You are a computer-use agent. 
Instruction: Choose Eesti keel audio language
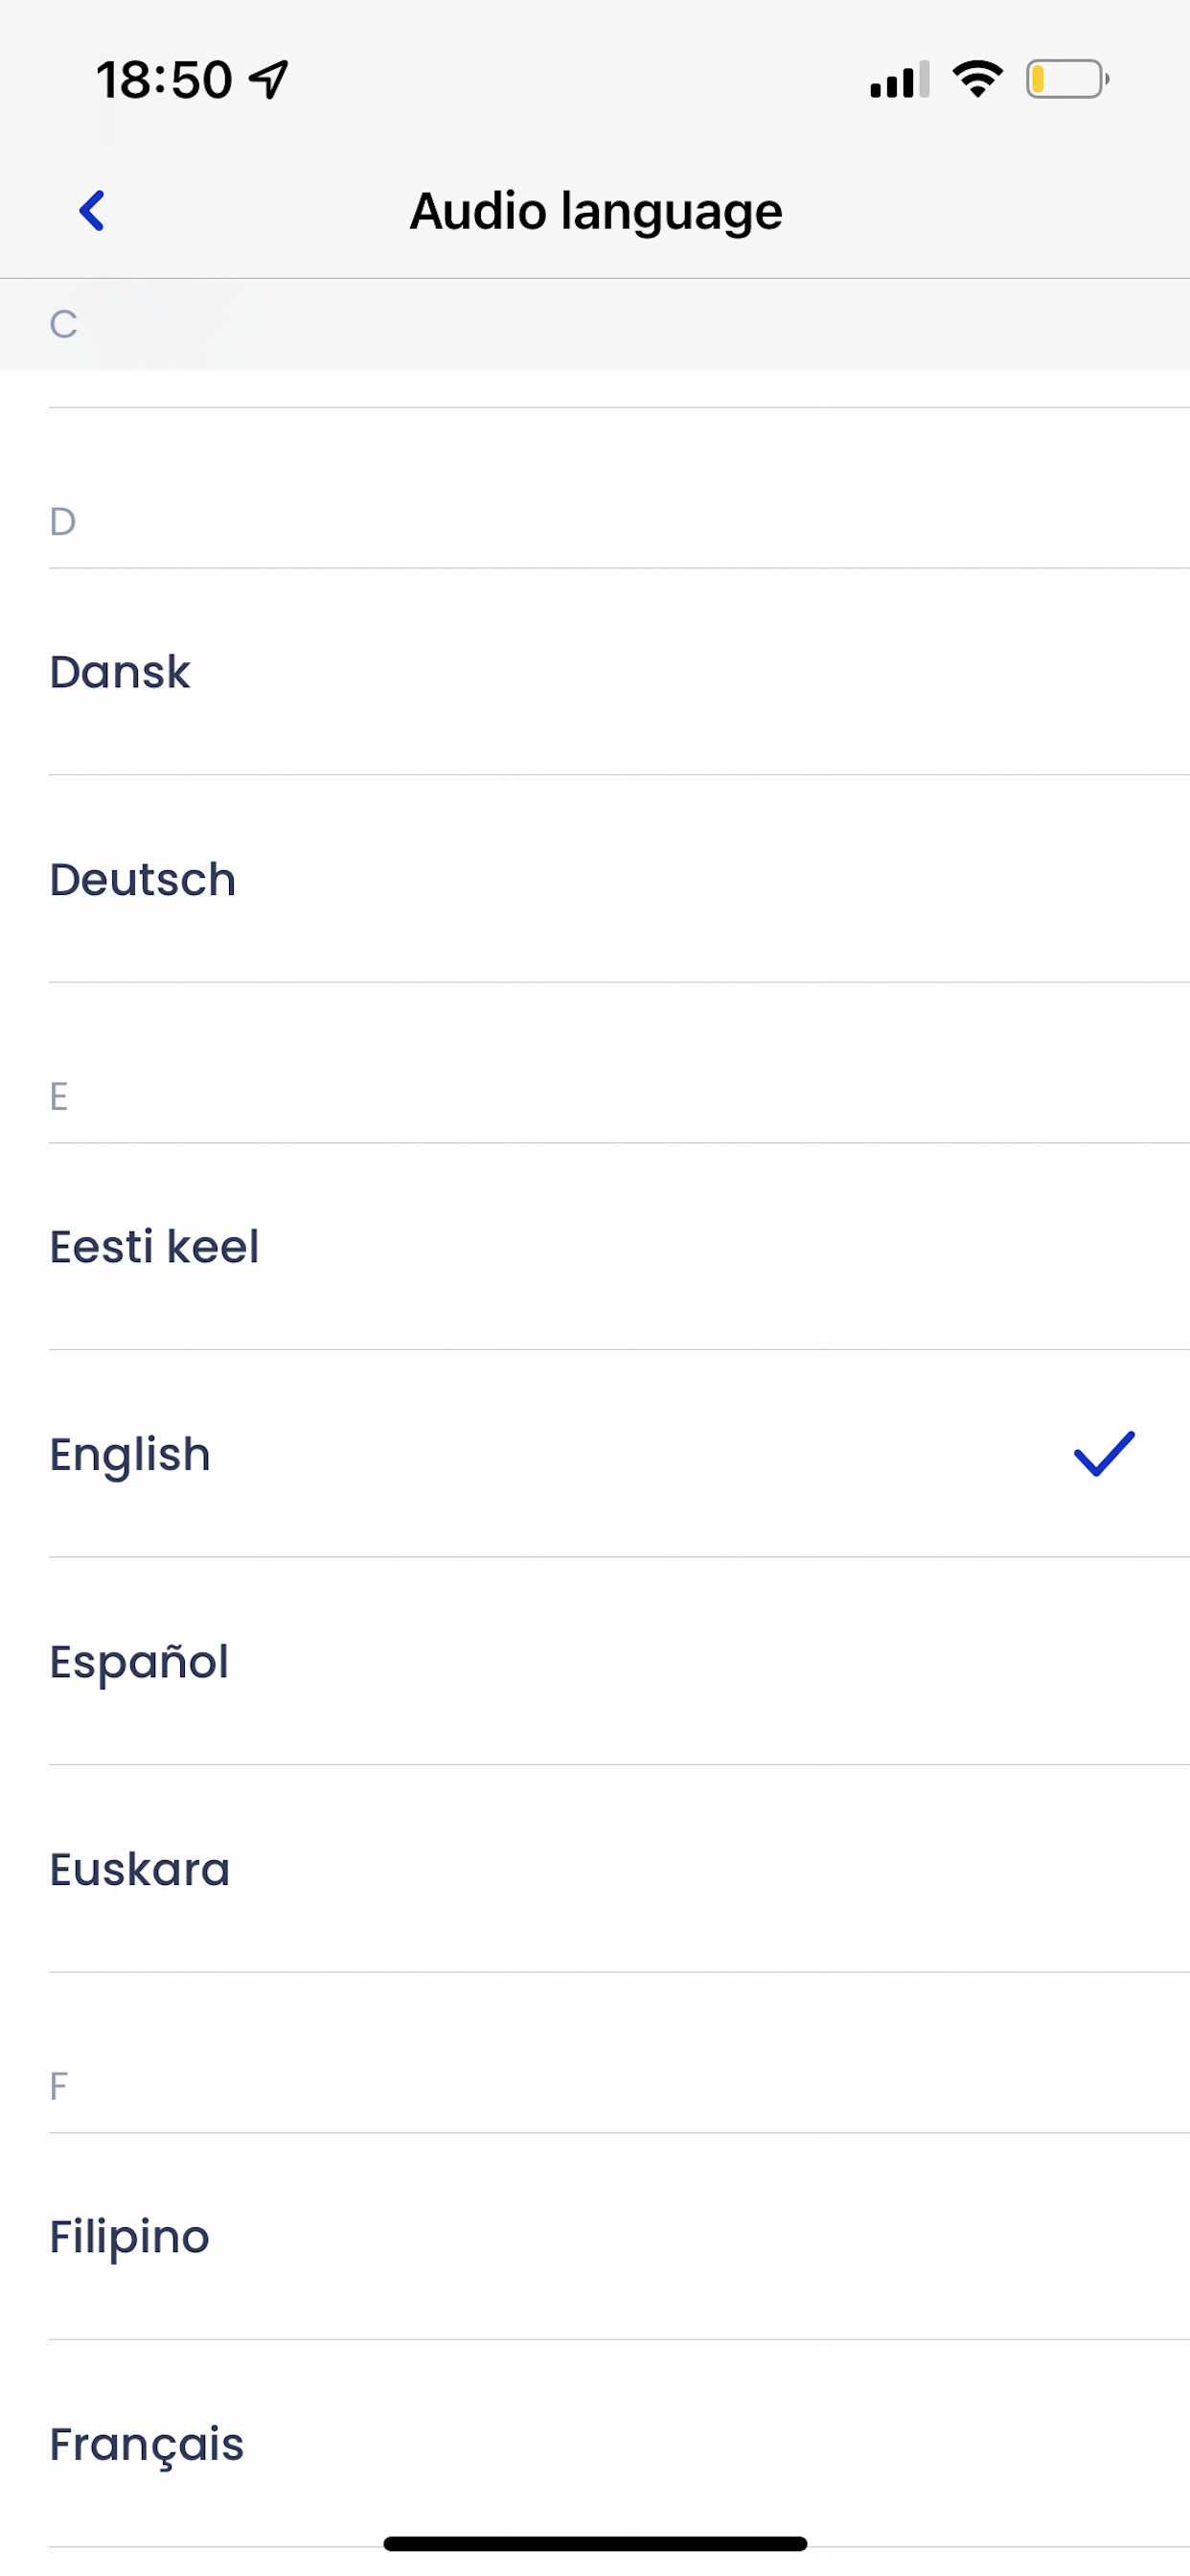pos(155,1247)
